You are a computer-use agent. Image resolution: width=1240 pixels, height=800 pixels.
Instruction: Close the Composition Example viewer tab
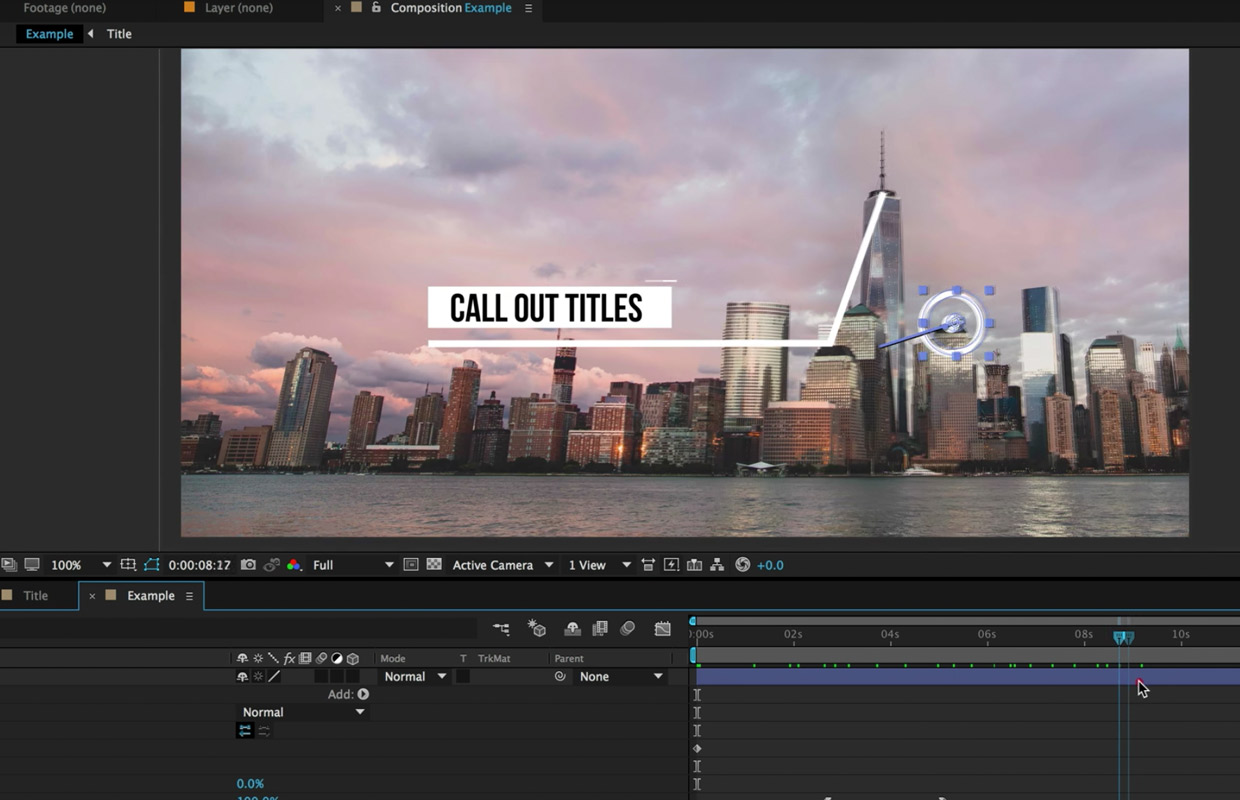[337, 8]
